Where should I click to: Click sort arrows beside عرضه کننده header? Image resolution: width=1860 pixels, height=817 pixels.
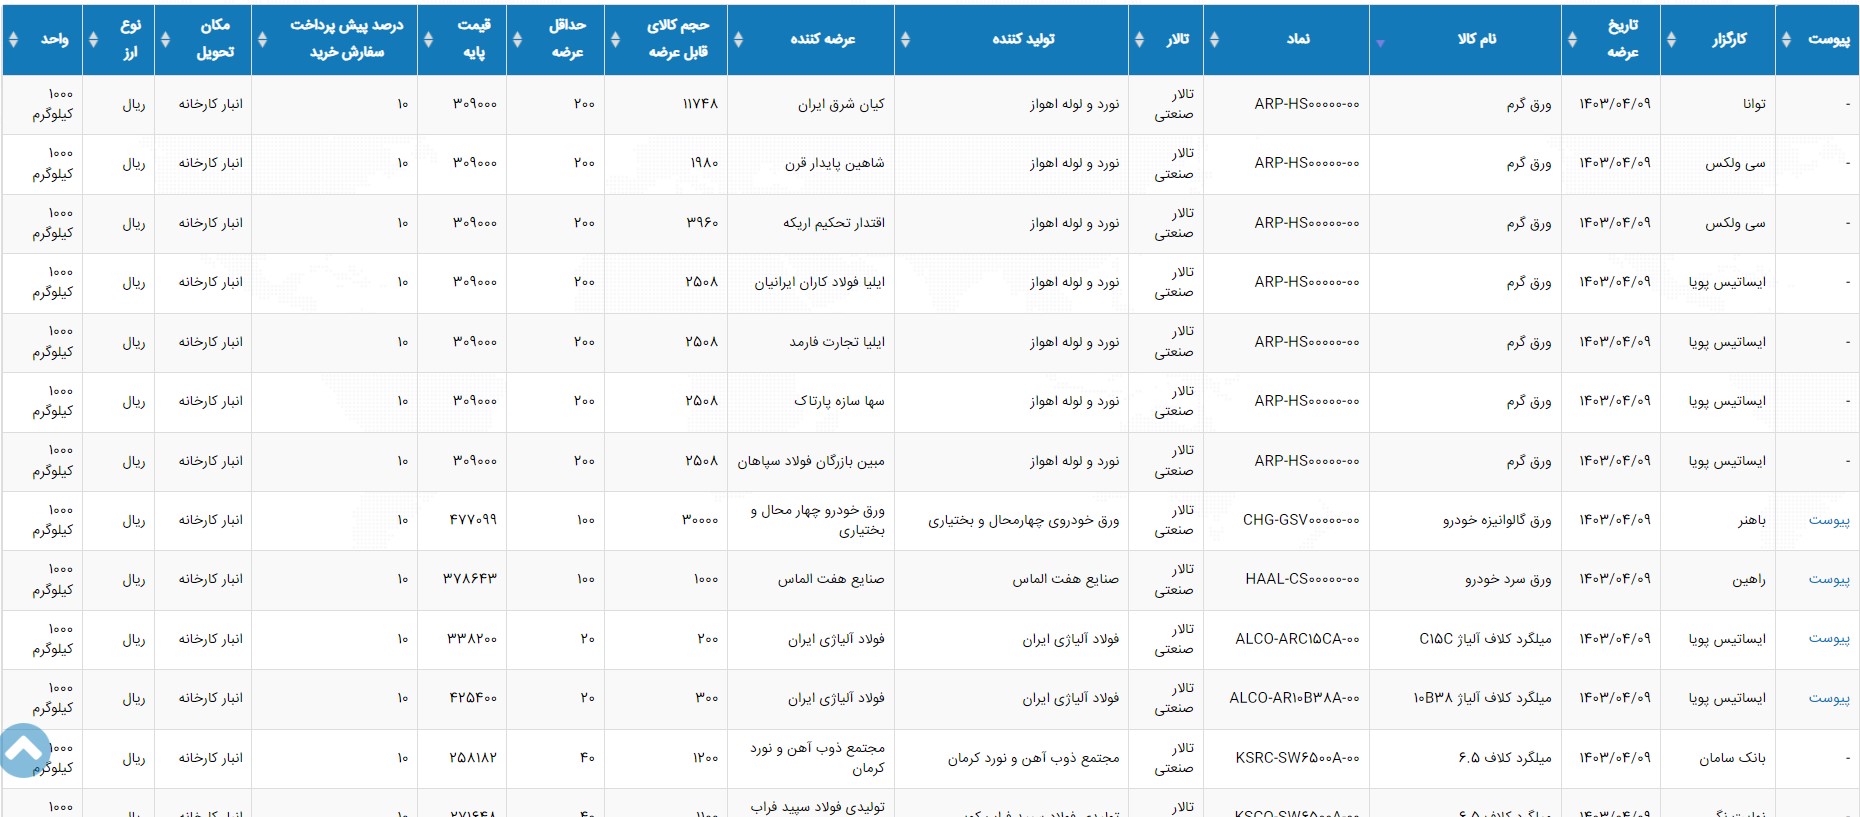[738, 40]
